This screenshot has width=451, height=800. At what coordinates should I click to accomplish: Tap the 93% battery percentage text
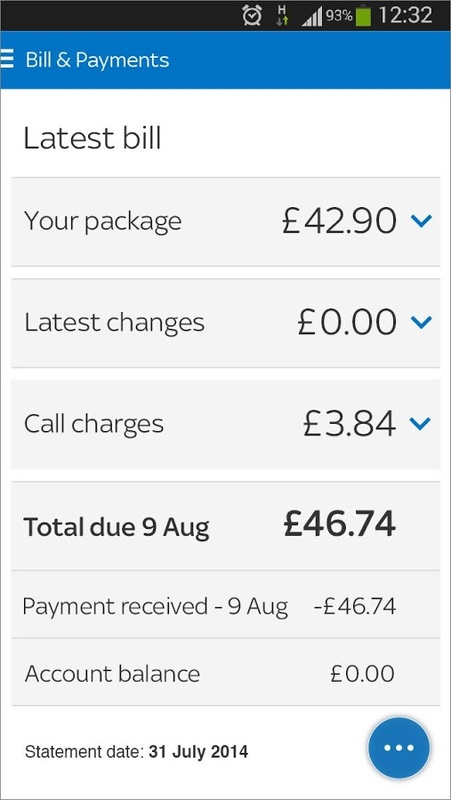(339, 16)
